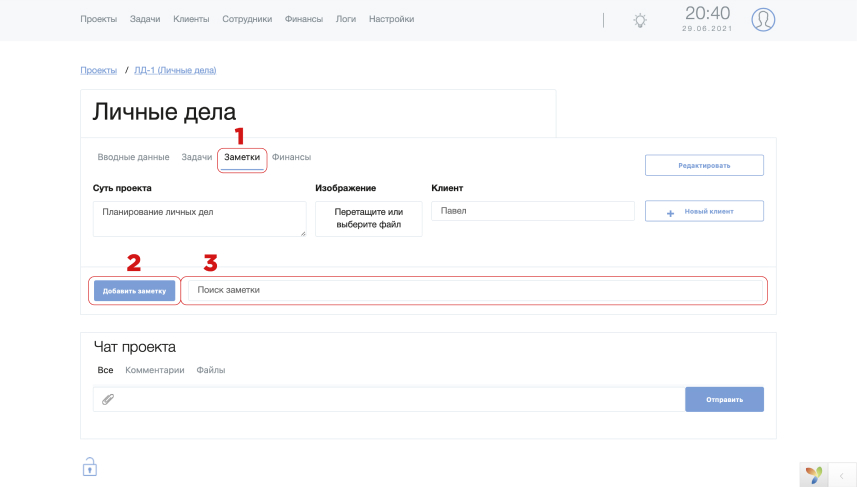Image resolution: width=857 pixels, height=487 pixels.
Task: Open the Финансы top menu item
Action: (x=303, y=19)
